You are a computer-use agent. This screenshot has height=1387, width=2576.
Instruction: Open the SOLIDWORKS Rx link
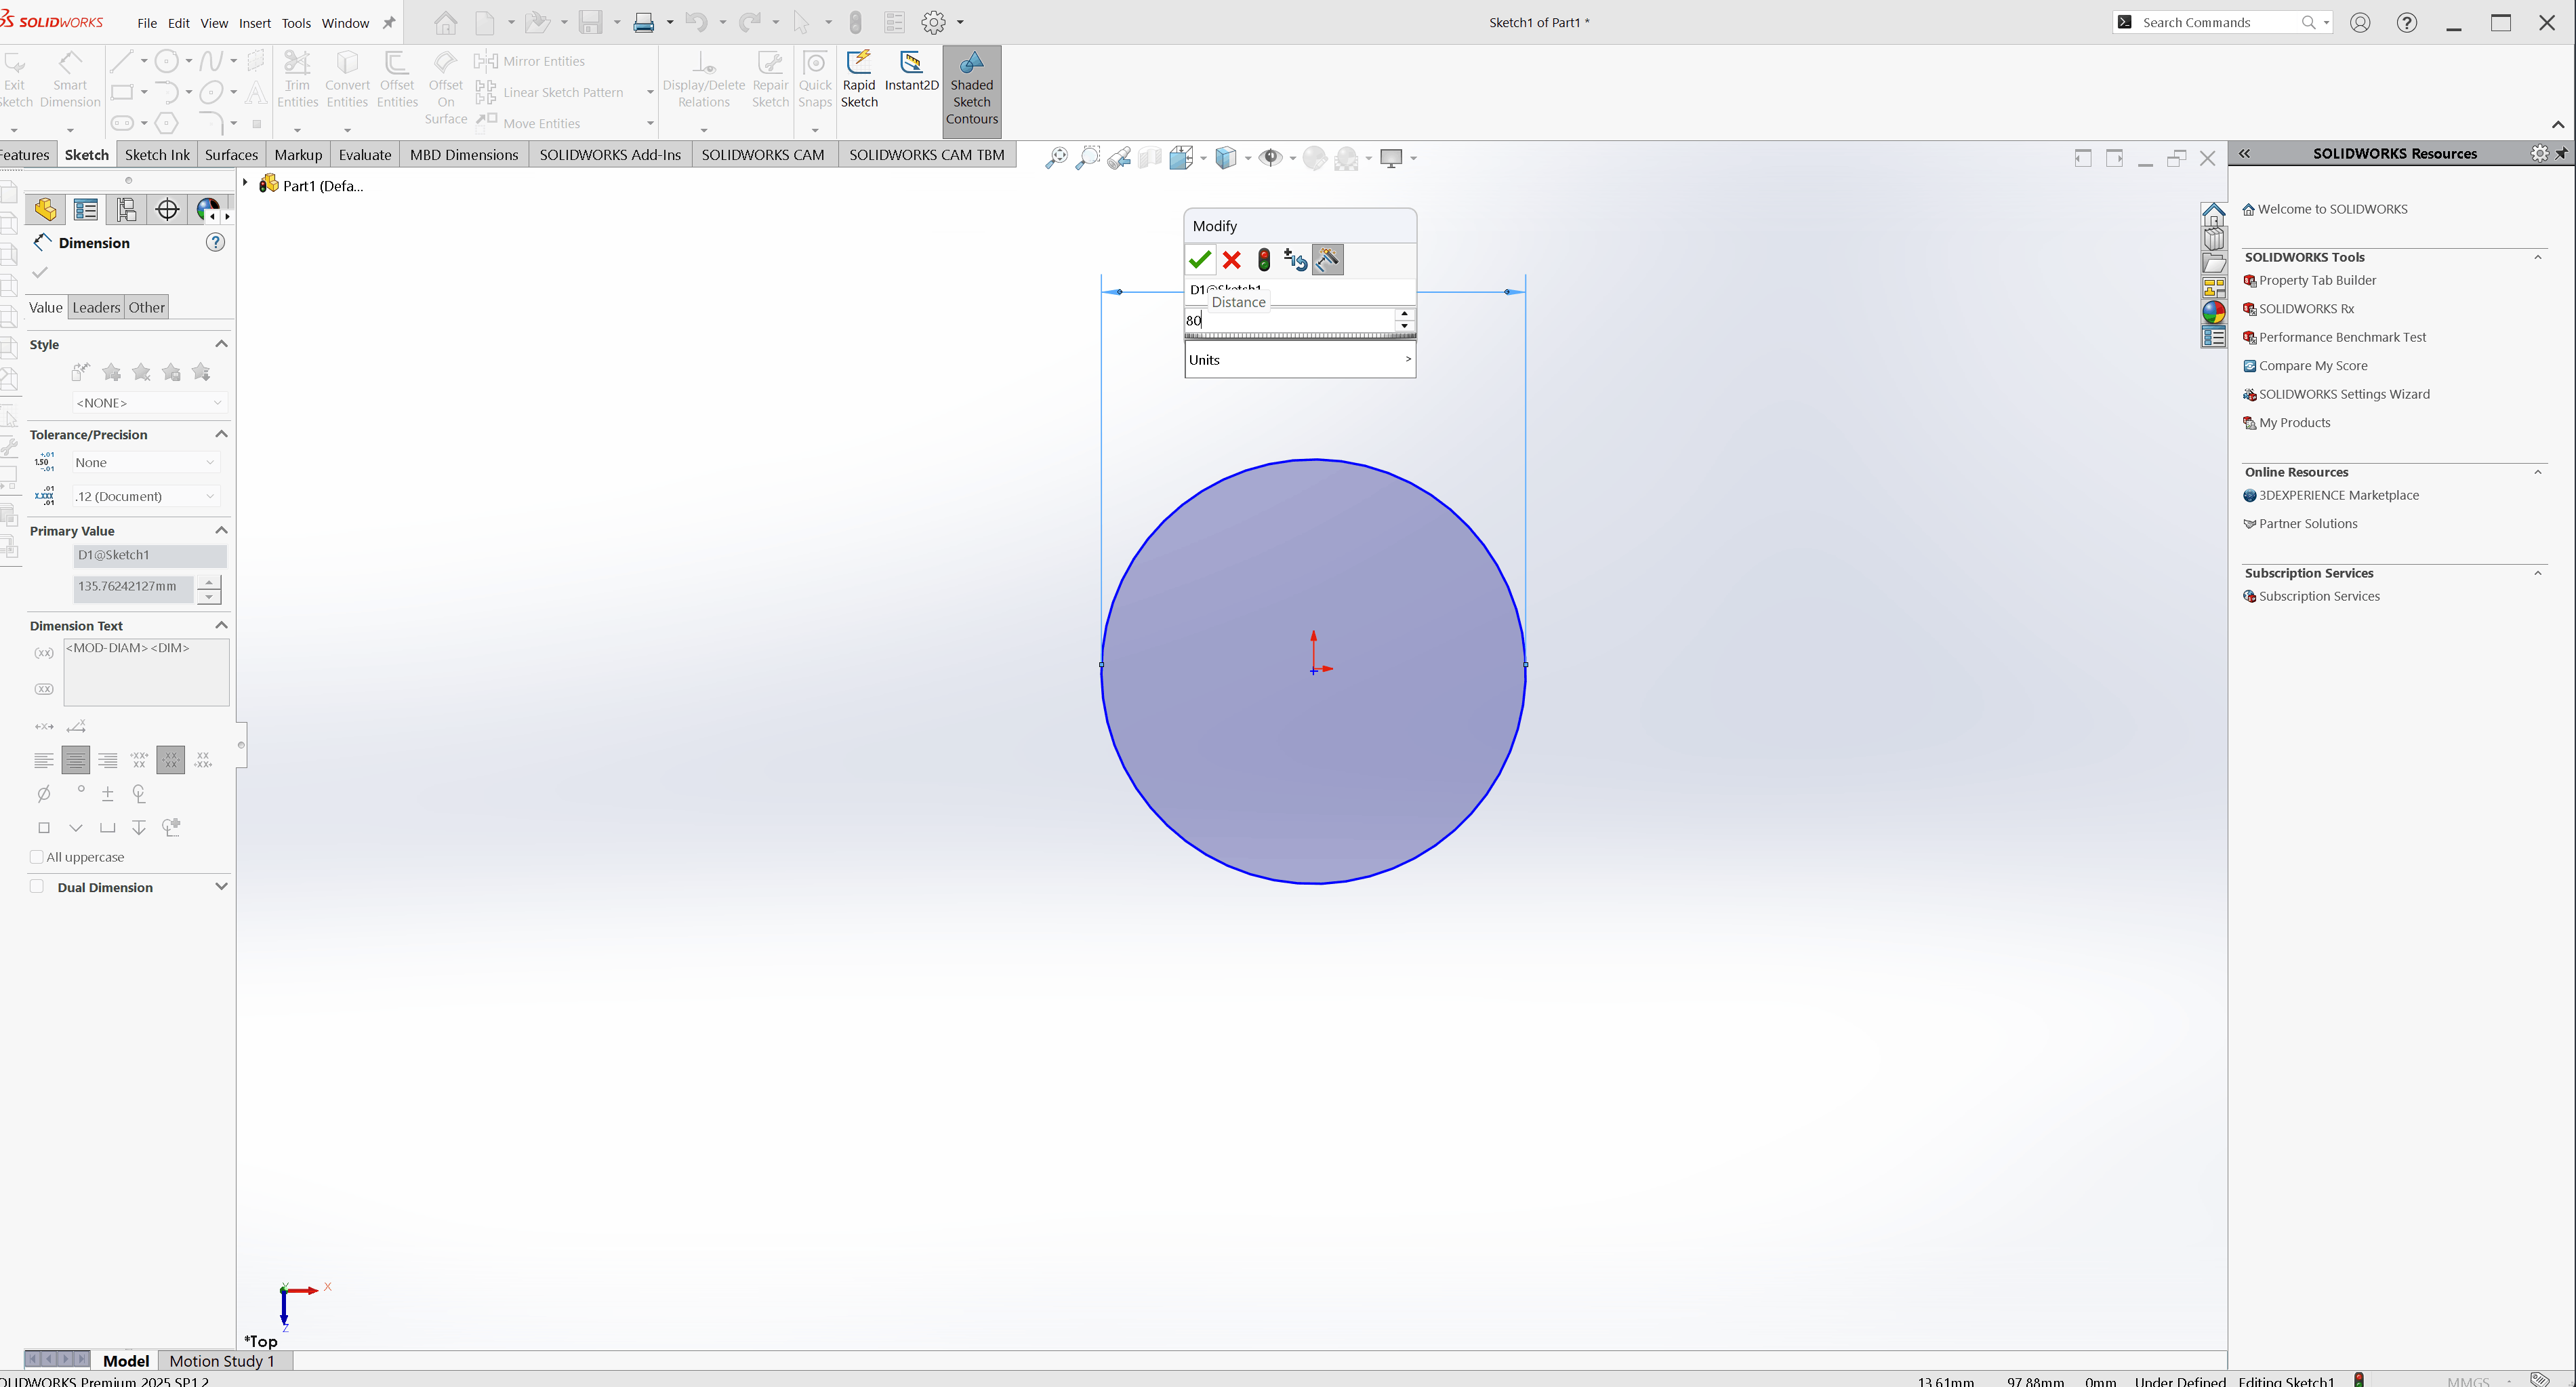(x=2306, y=309)
